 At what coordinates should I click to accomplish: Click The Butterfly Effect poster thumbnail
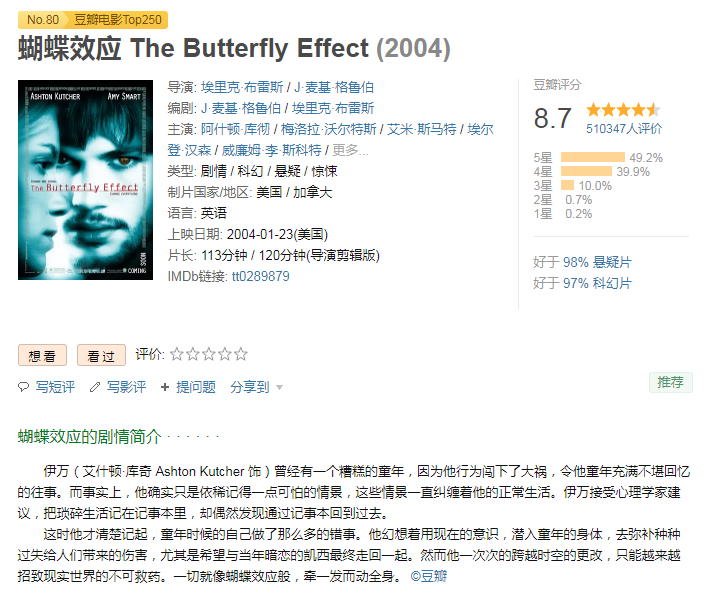(x=85, y=180)
